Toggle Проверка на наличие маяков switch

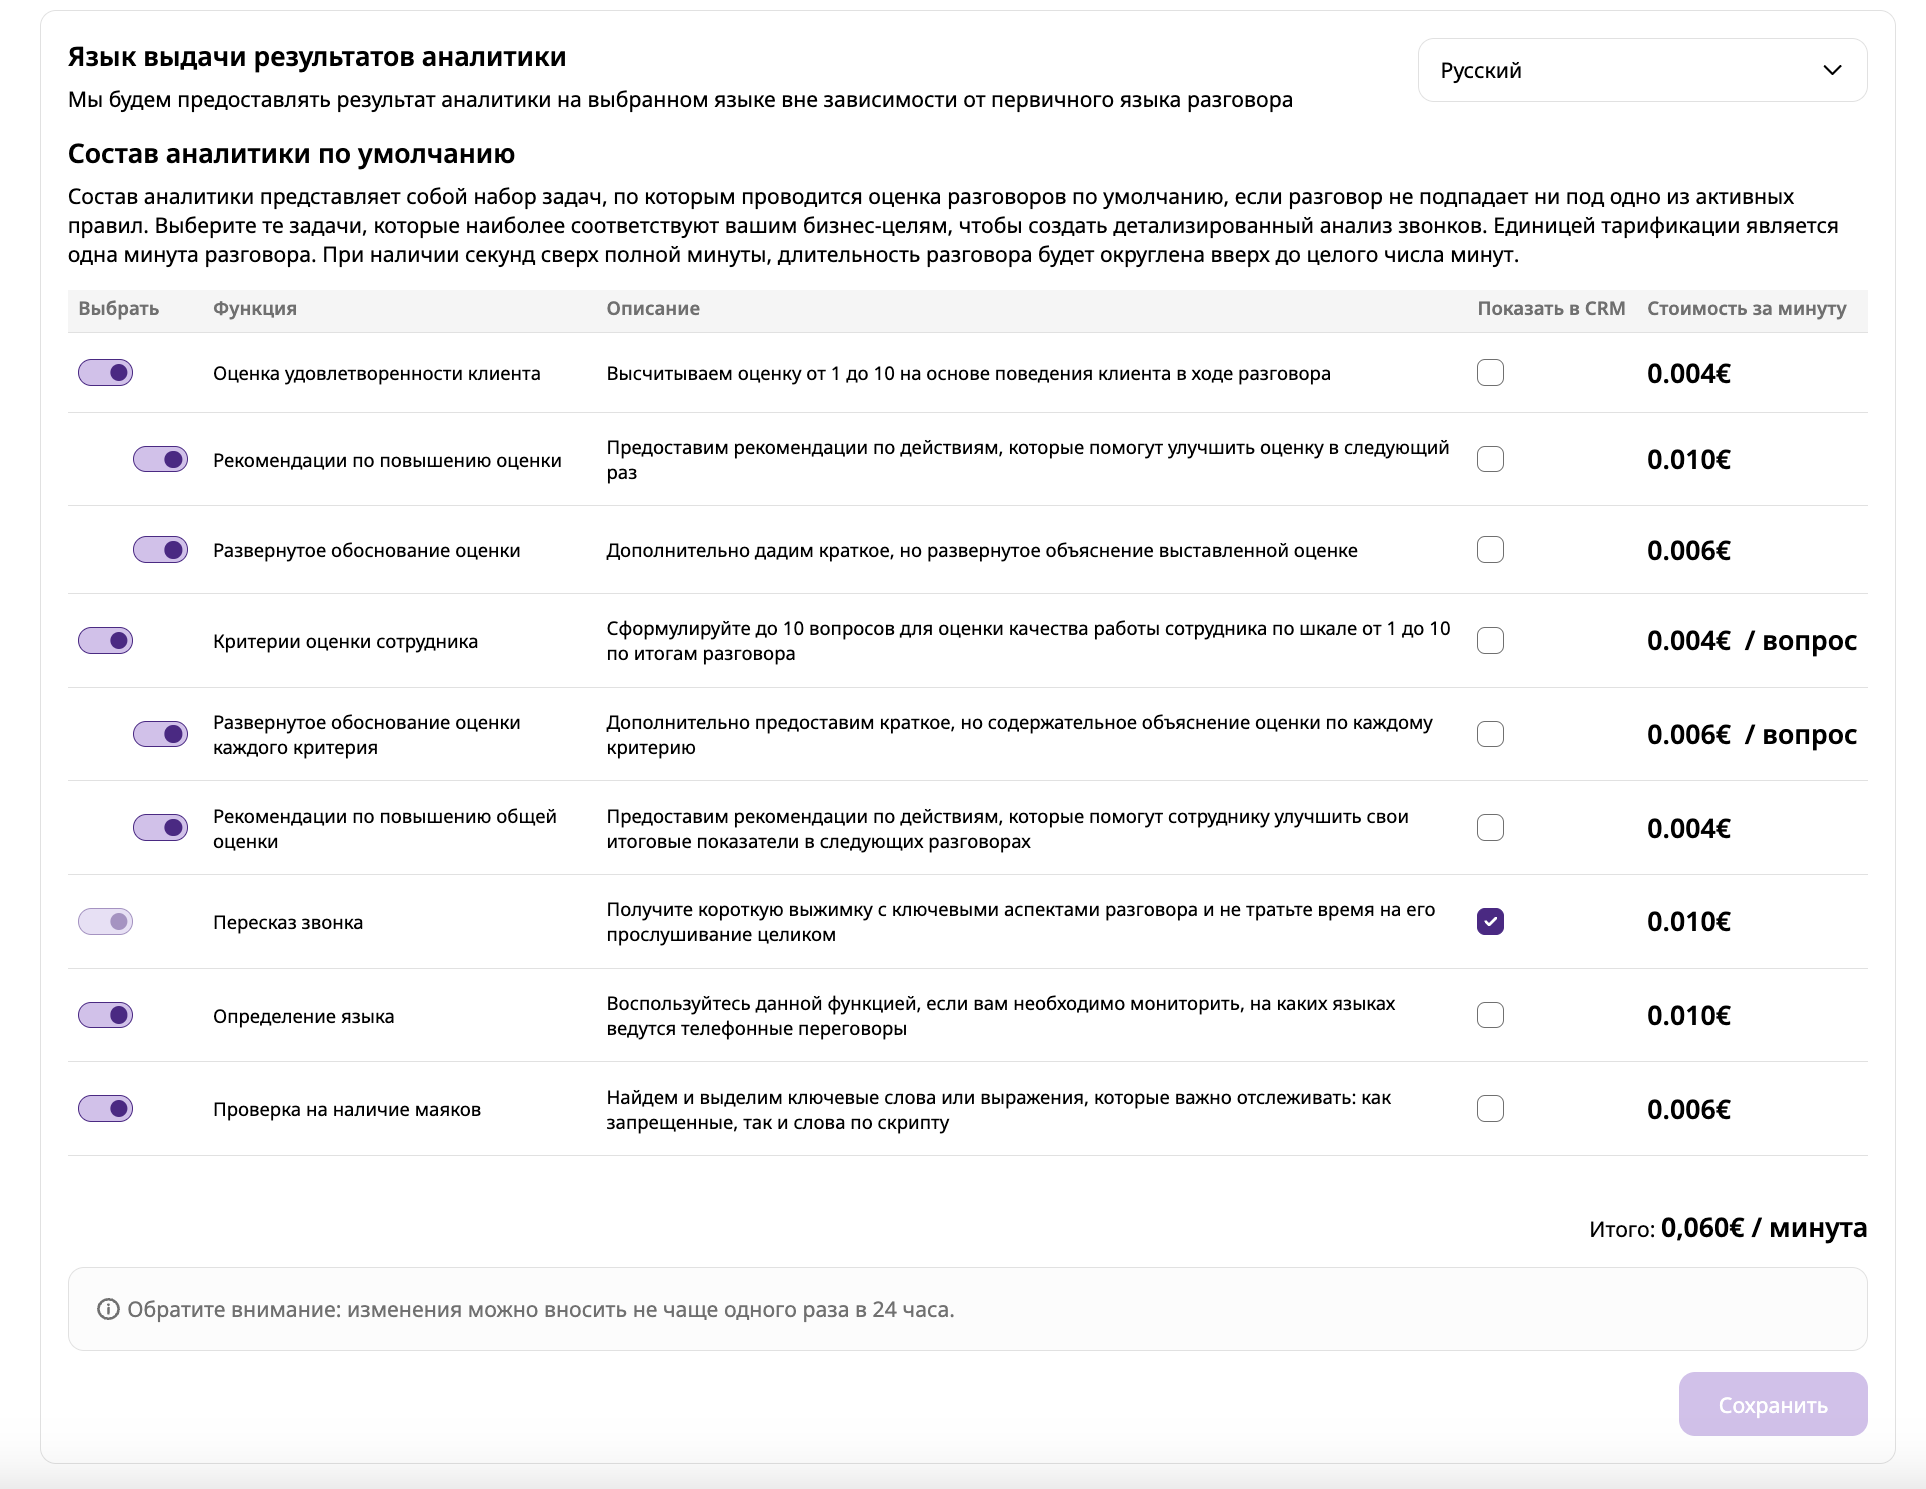click(106, 1109)
